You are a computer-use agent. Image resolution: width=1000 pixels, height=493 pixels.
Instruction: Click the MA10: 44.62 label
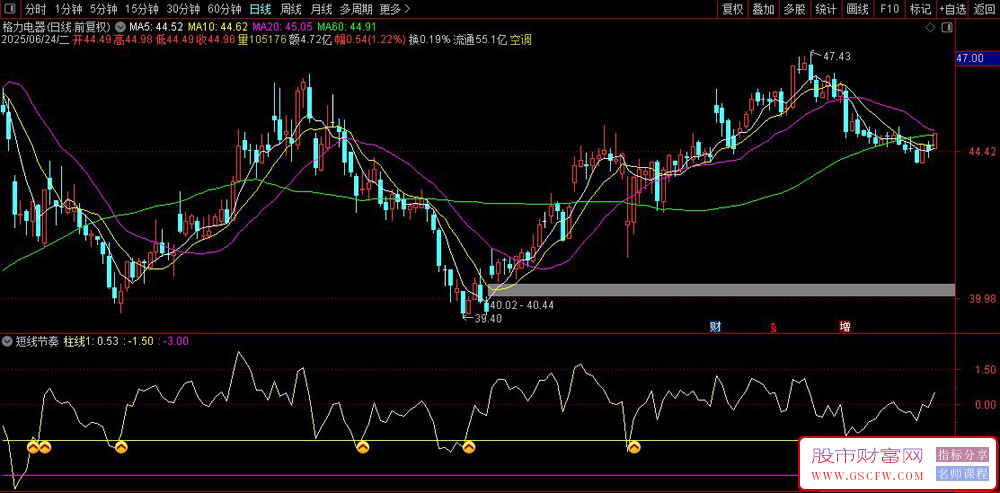pyautogui.click(x=218, y=27)
